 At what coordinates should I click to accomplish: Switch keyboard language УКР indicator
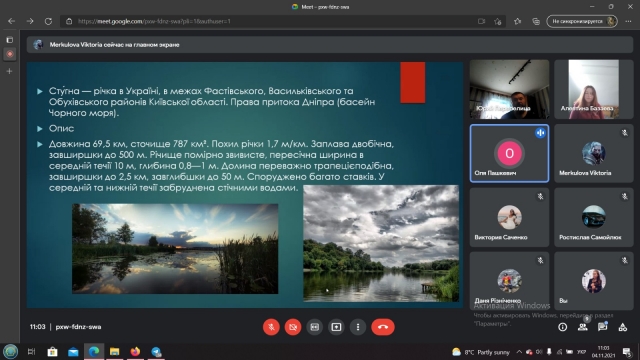click(581, 352)
